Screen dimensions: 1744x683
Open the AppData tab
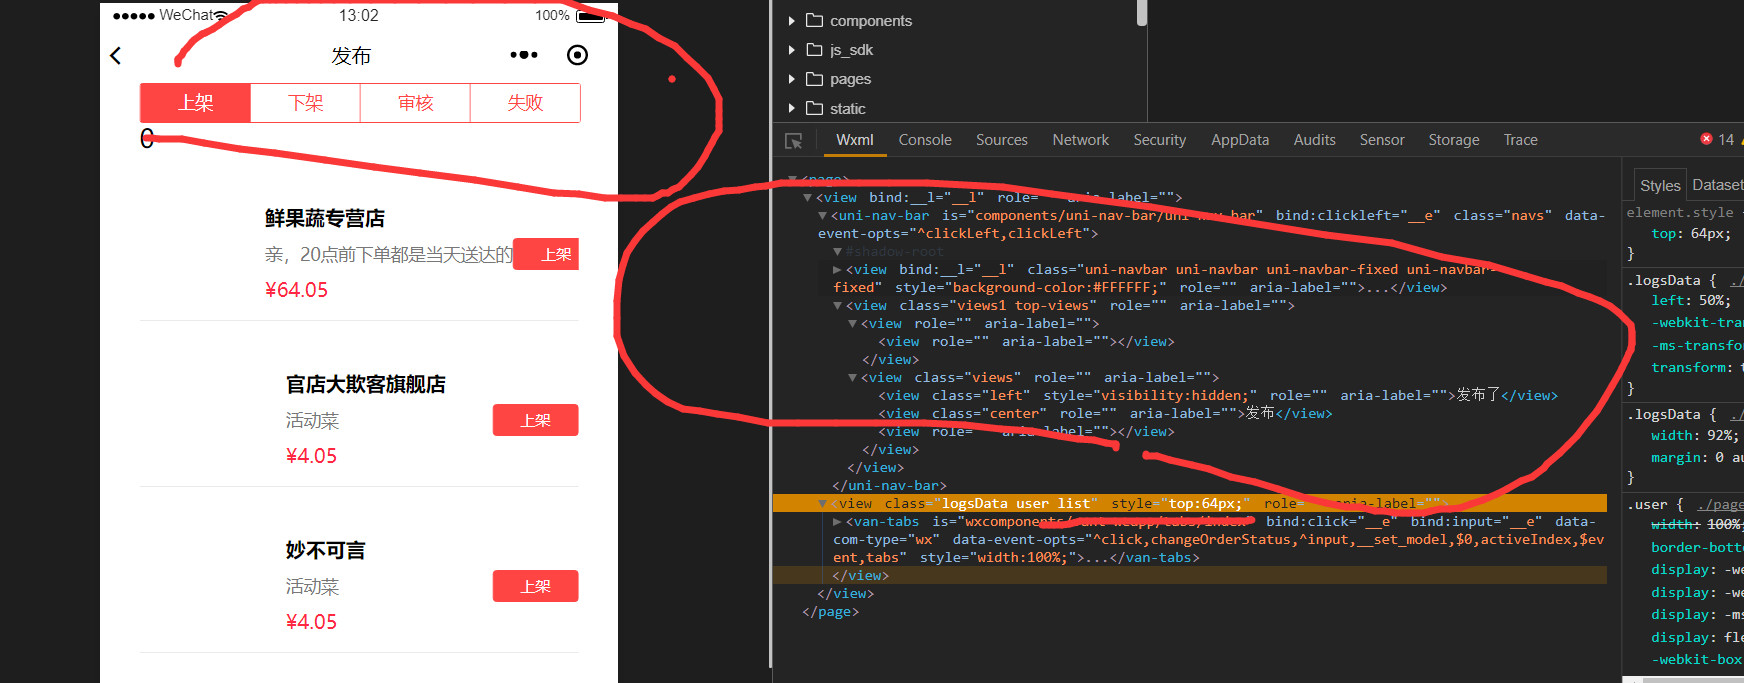click(1240, 140)
